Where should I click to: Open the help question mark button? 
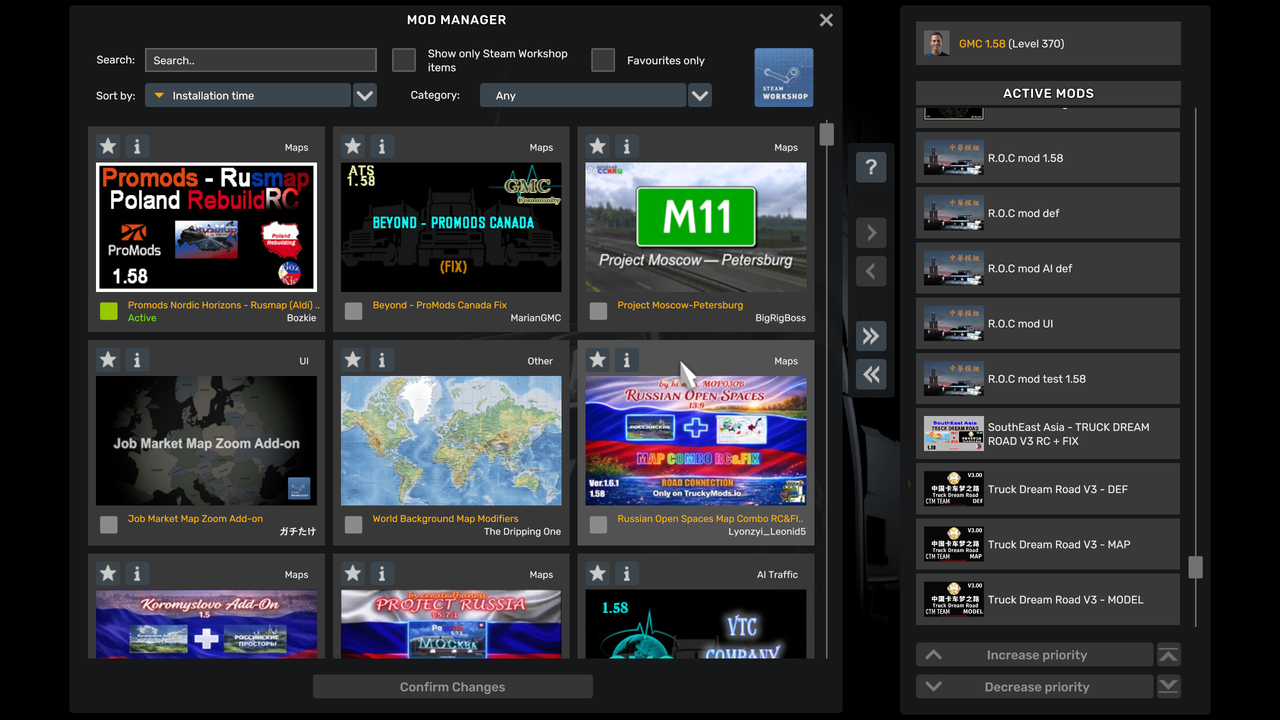(871, 167)
